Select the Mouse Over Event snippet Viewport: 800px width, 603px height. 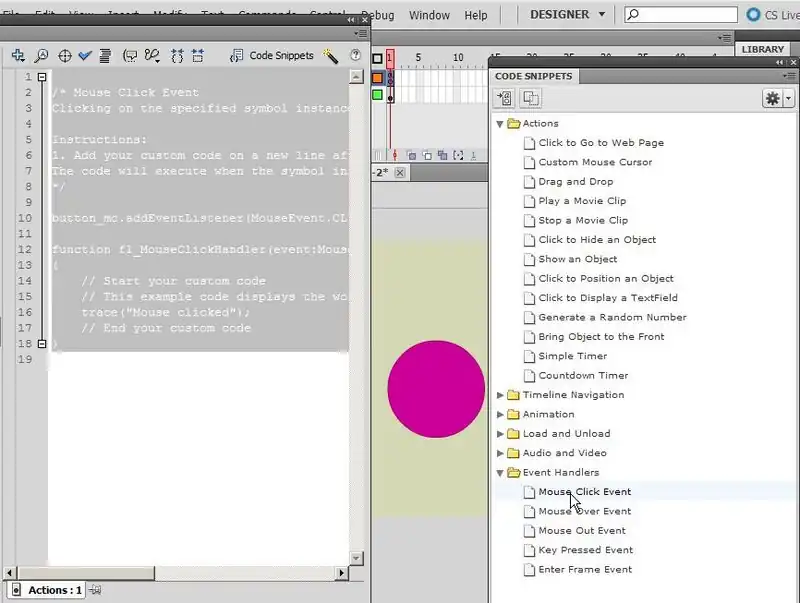(x=584, y=511)
